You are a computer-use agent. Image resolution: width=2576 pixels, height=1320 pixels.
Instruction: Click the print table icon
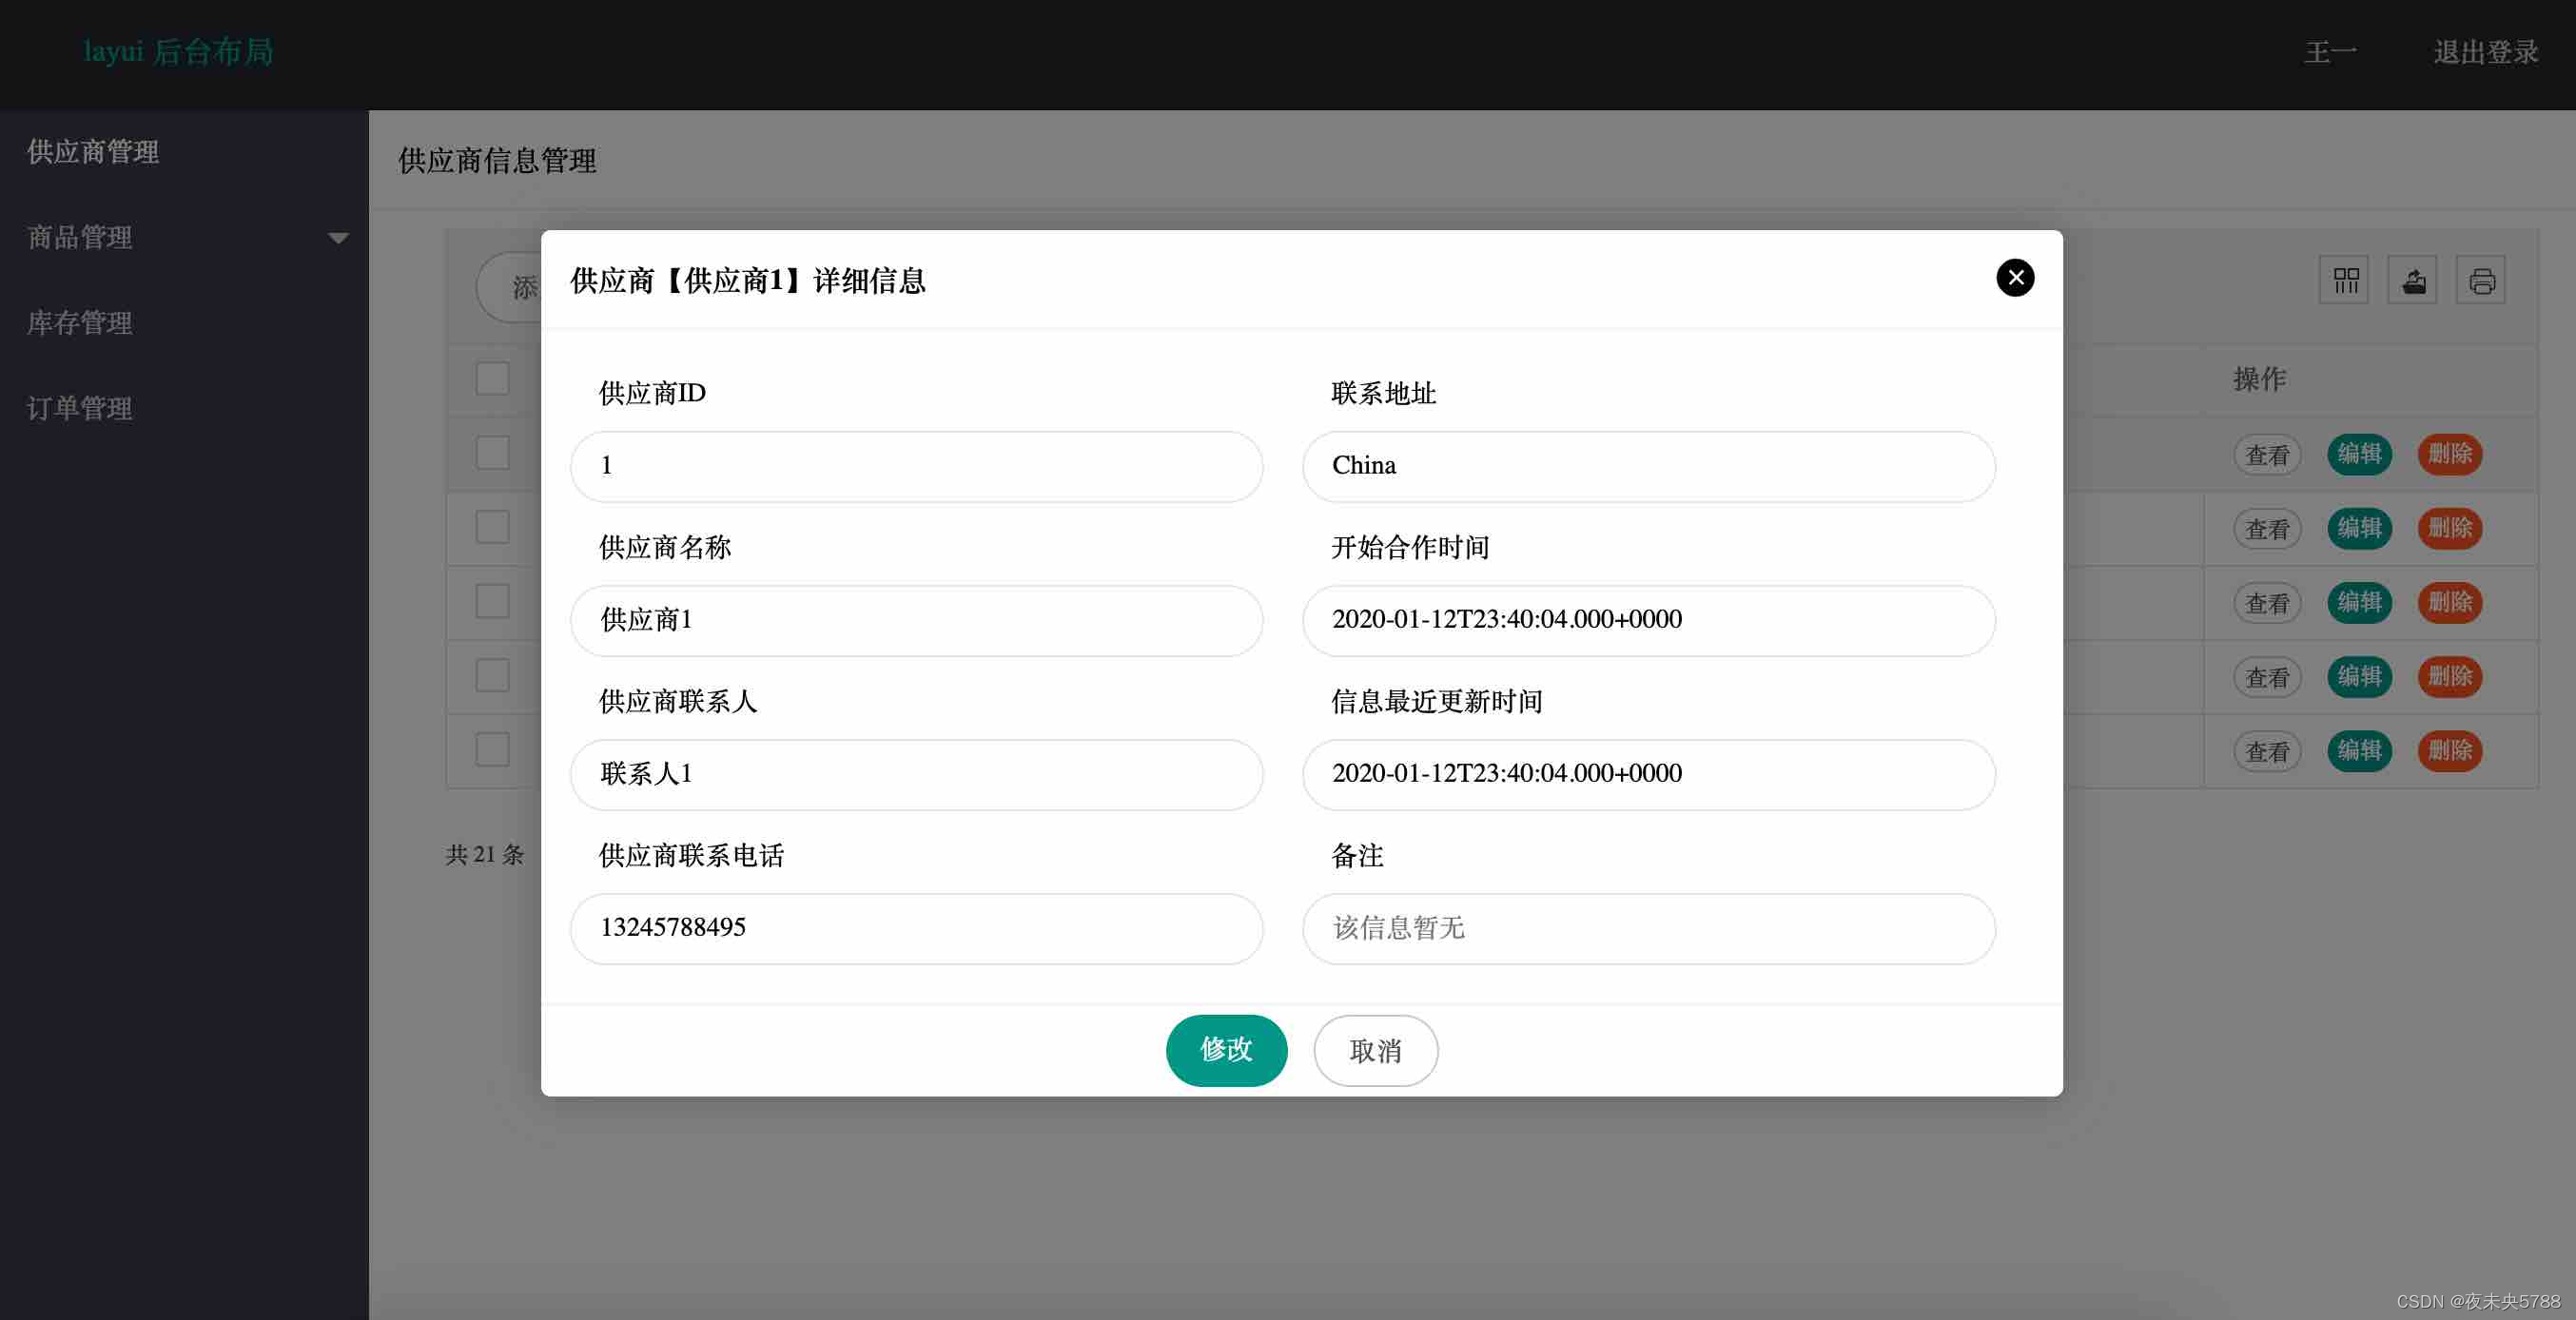pyautogui.click(x=2481, y=281)
